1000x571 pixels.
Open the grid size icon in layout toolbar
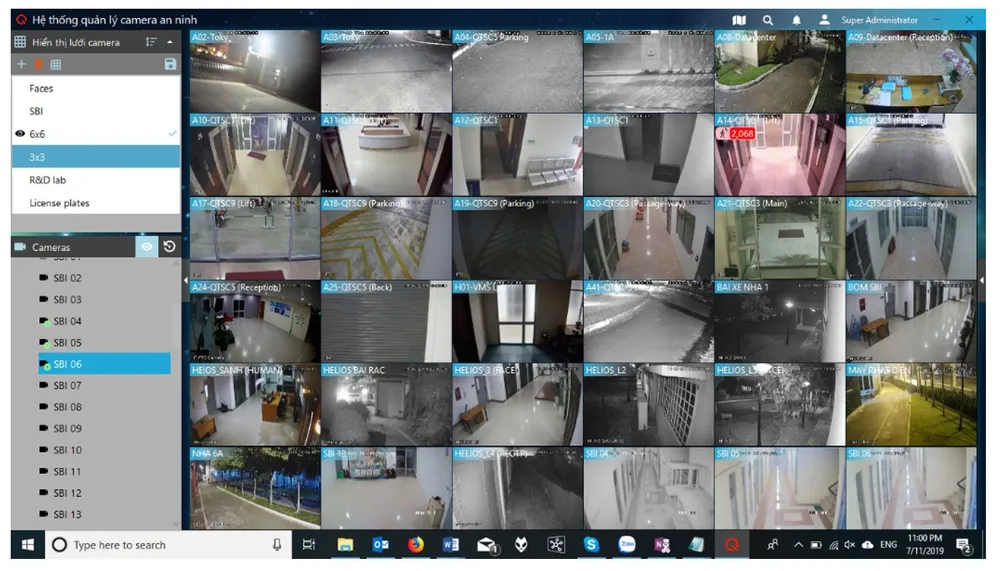[x=55, y=64]
